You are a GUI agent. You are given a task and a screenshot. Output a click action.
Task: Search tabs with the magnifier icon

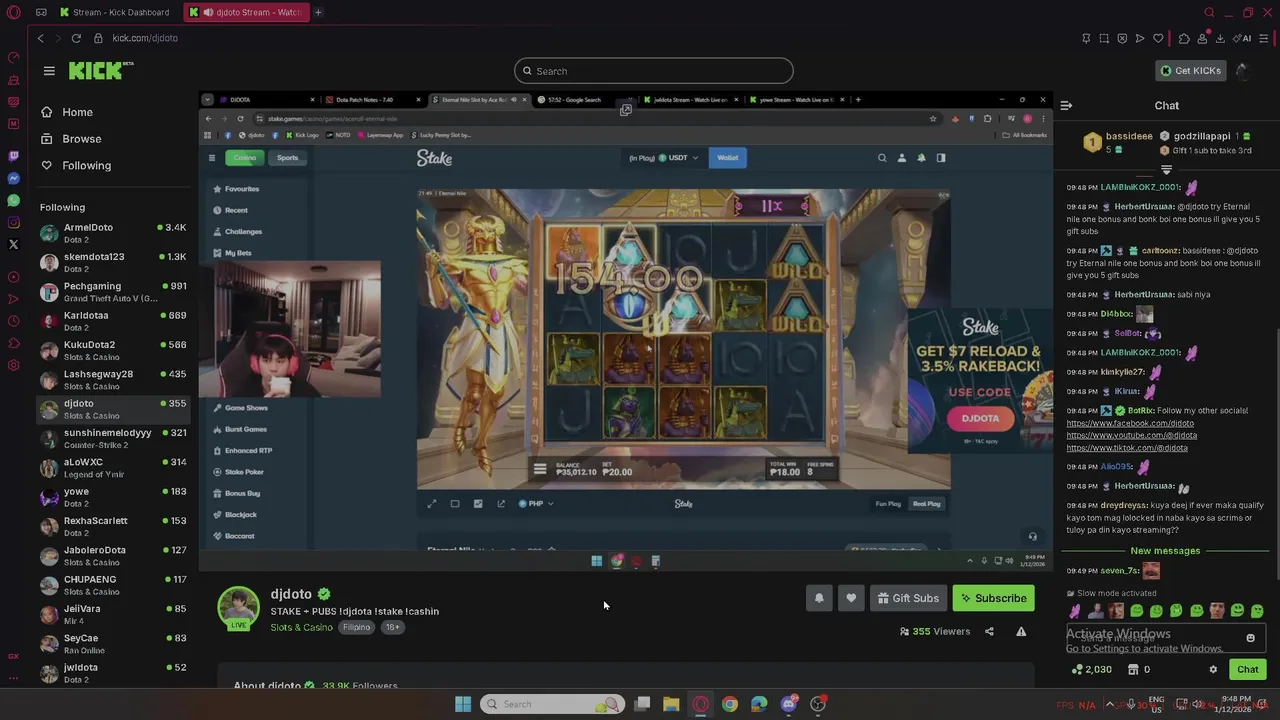(1209, 12)
